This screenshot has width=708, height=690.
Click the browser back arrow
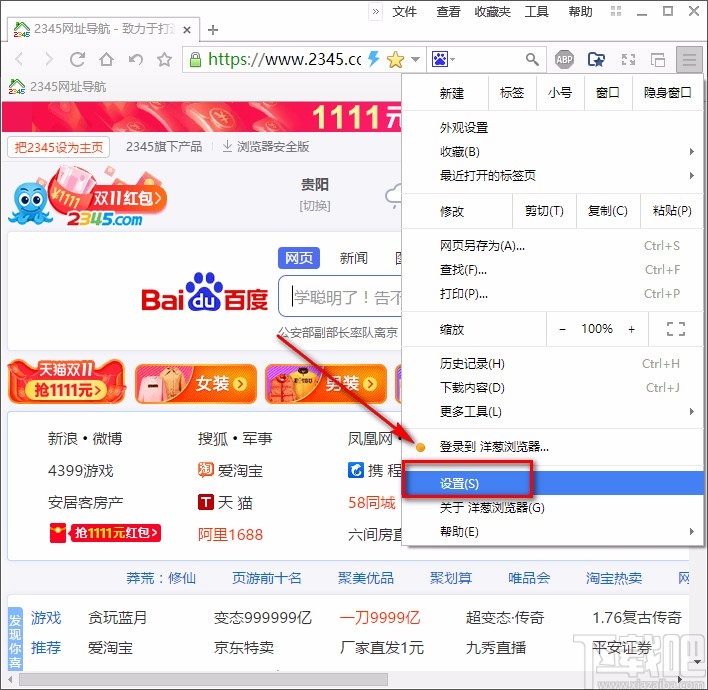point(19,59)
